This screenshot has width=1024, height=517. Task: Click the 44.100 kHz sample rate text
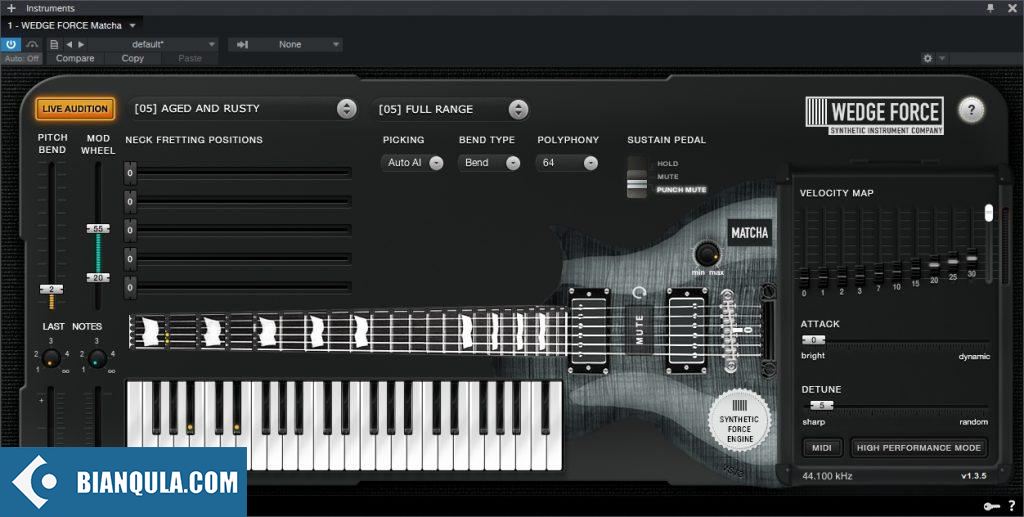pos(827,476)
